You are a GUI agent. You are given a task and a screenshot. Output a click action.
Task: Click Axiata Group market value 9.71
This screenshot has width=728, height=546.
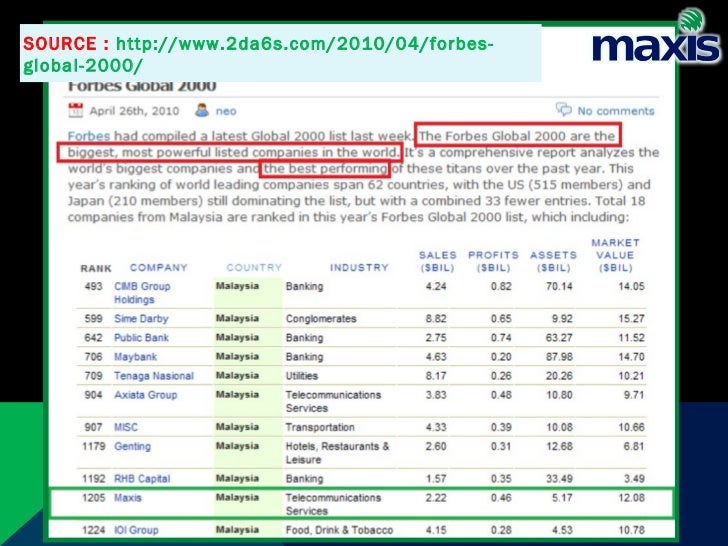click(634, 395)
